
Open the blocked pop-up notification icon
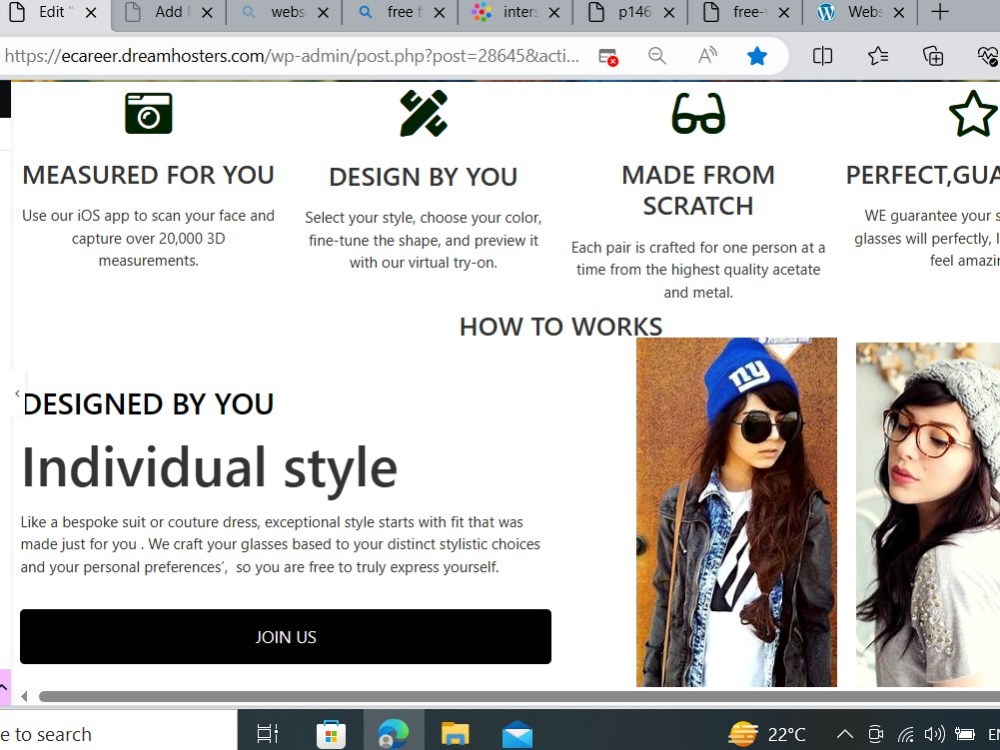(608, 57)
